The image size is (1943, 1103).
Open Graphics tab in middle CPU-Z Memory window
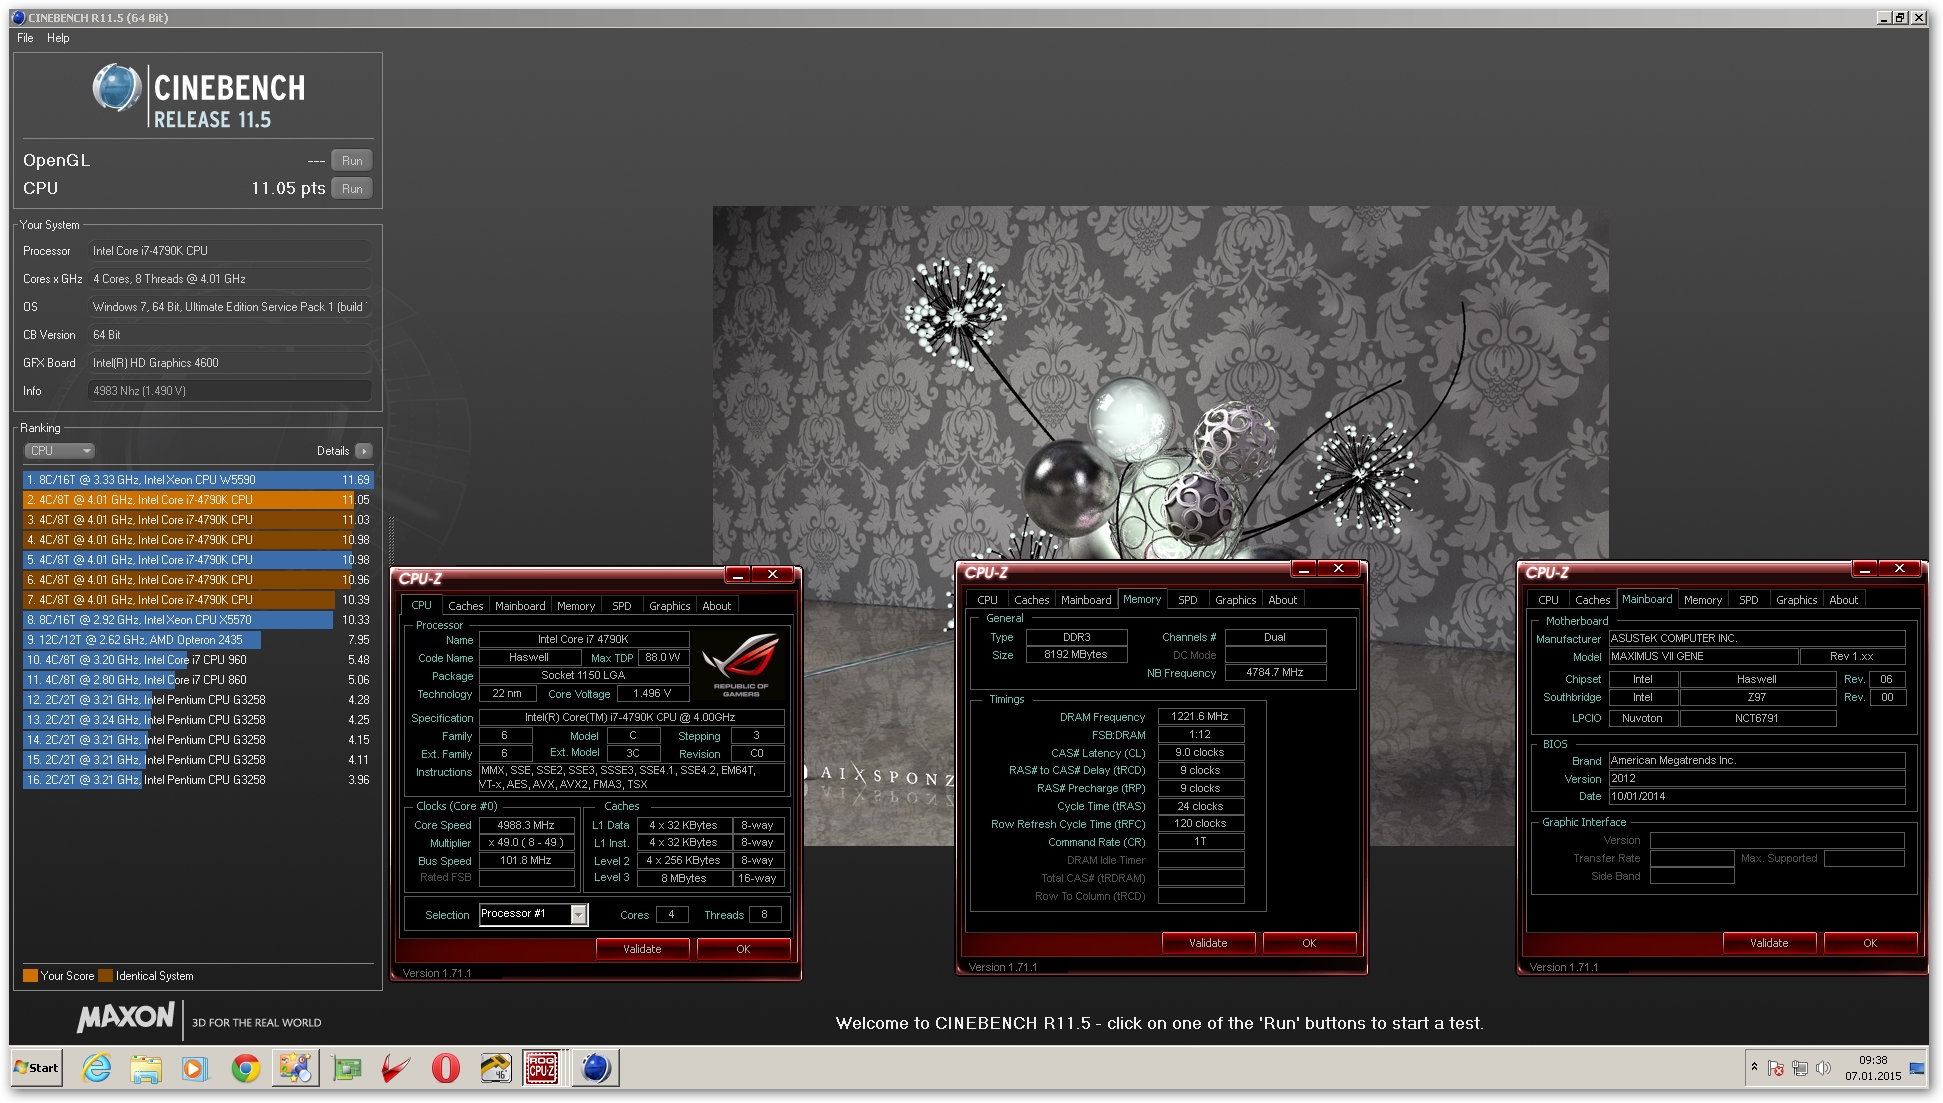(1235, 600)
